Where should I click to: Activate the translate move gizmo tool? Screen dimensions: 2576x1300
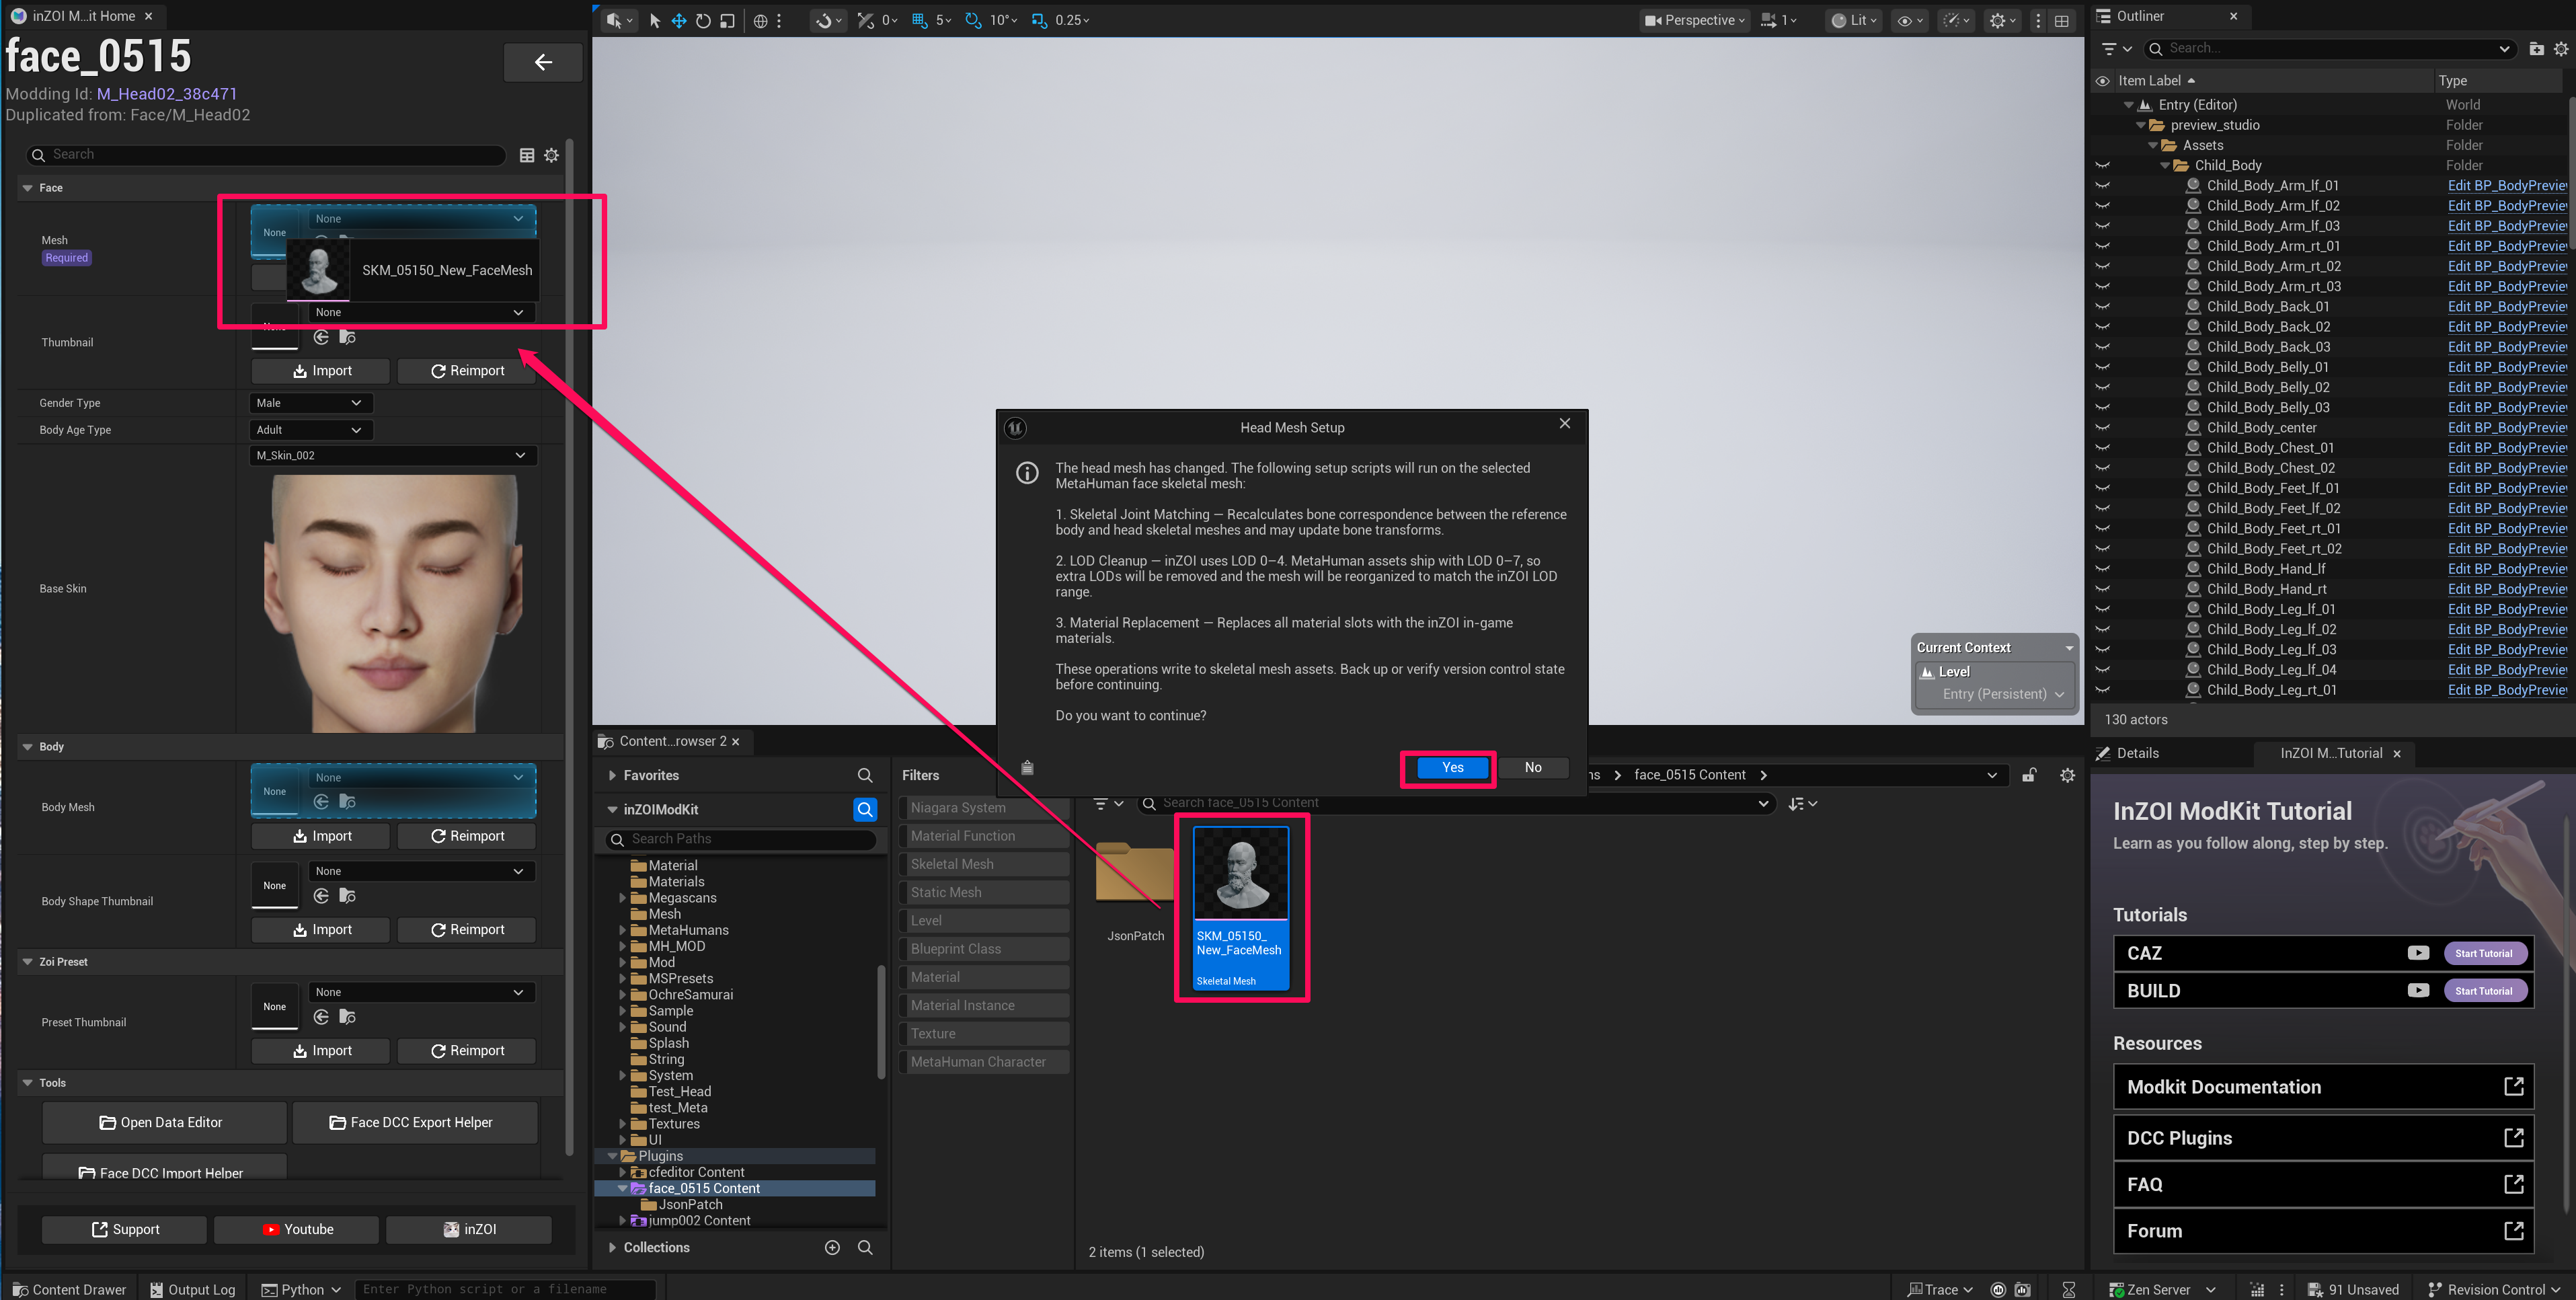[x=679, y=20]
